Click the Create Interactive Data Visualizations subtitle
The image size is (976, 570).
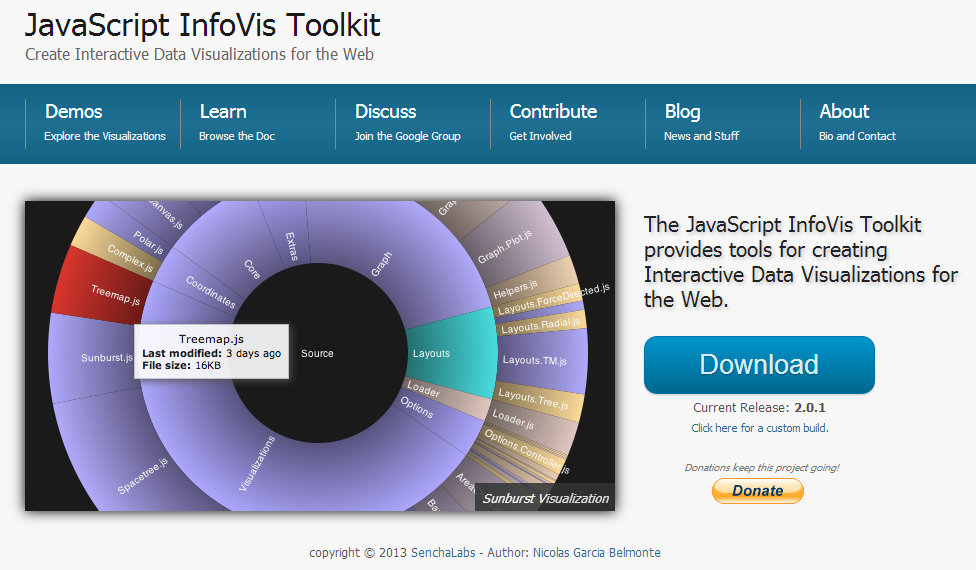pyautogui.click(x=199, y=55)
